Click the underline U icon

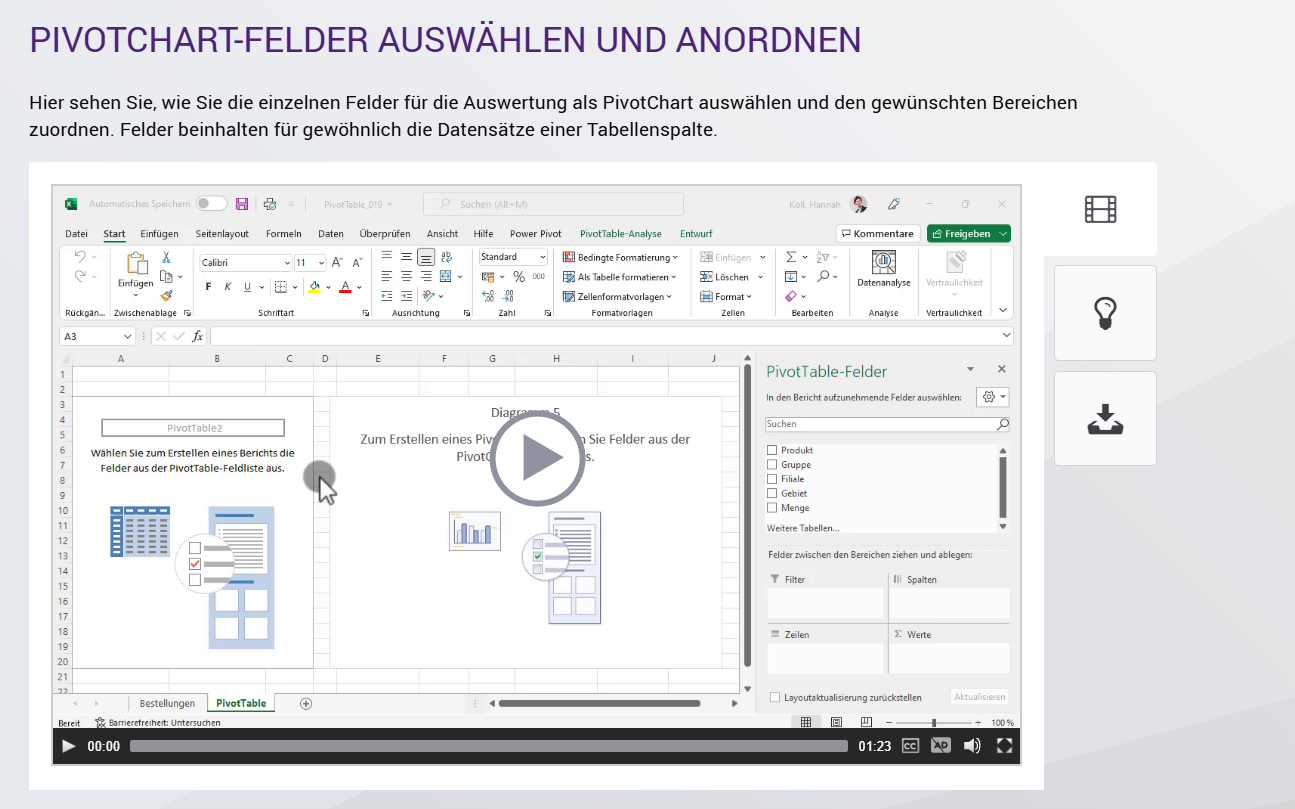coord(246,287)
